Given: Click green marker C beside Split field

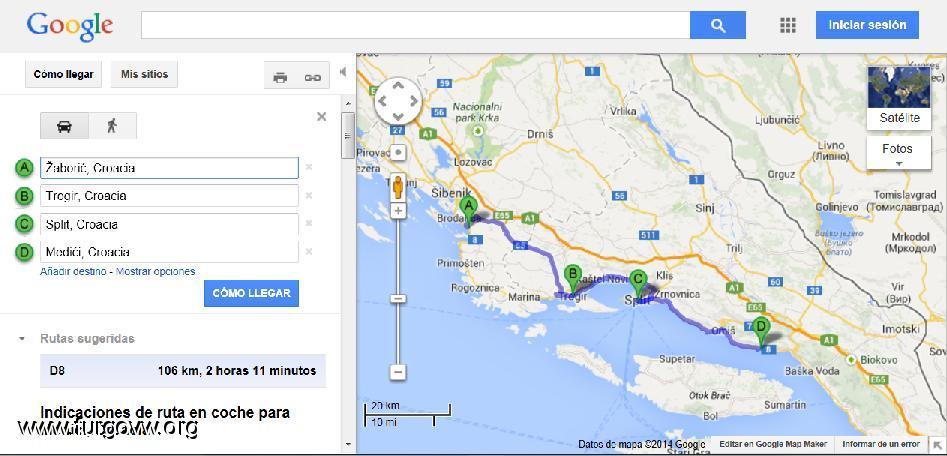Looking at the screenshot, I should pyautogui.click(x=24, y=224).
